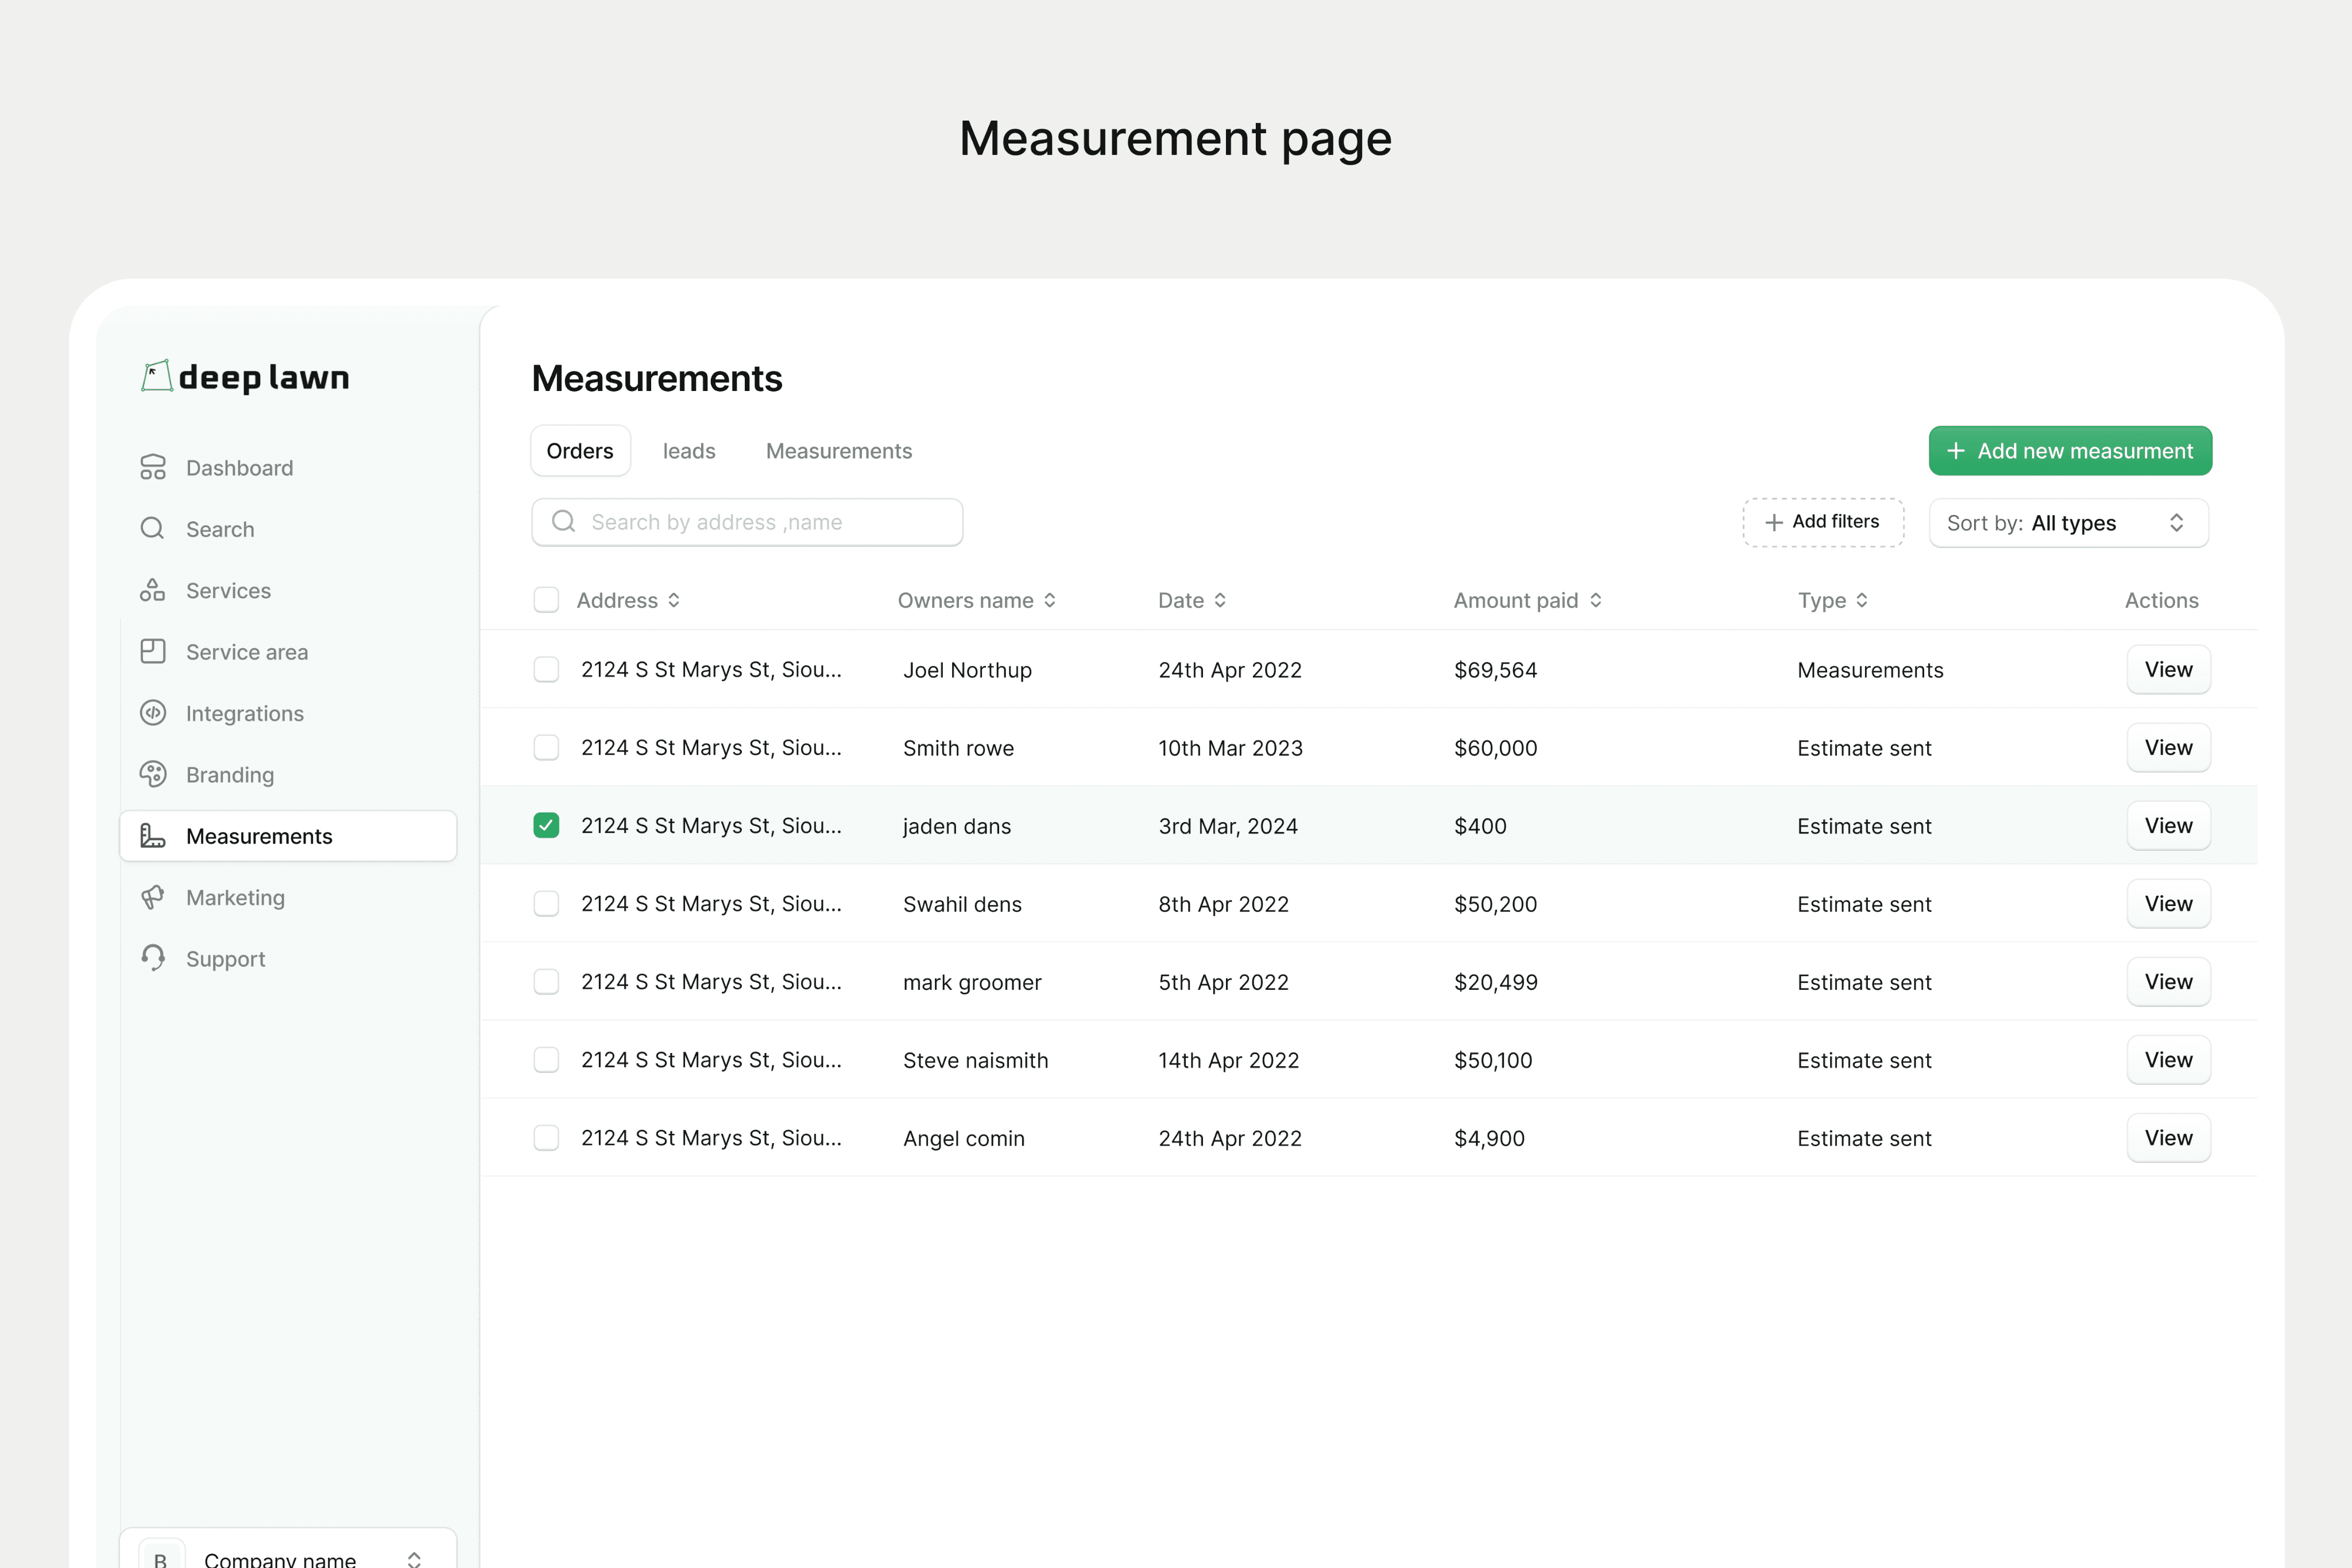
Task: Focus the Search by address field
Action: pos(760,522)
